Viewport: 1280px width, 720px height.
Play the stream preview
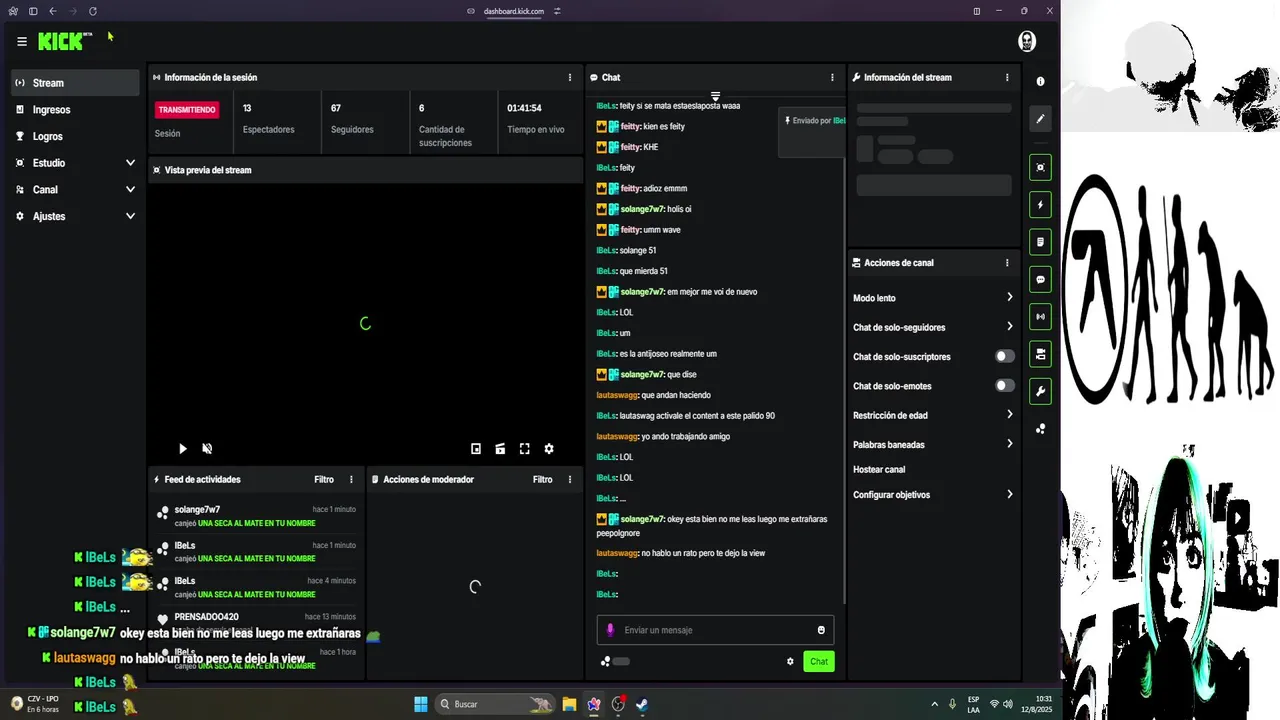tap(182, 449)
